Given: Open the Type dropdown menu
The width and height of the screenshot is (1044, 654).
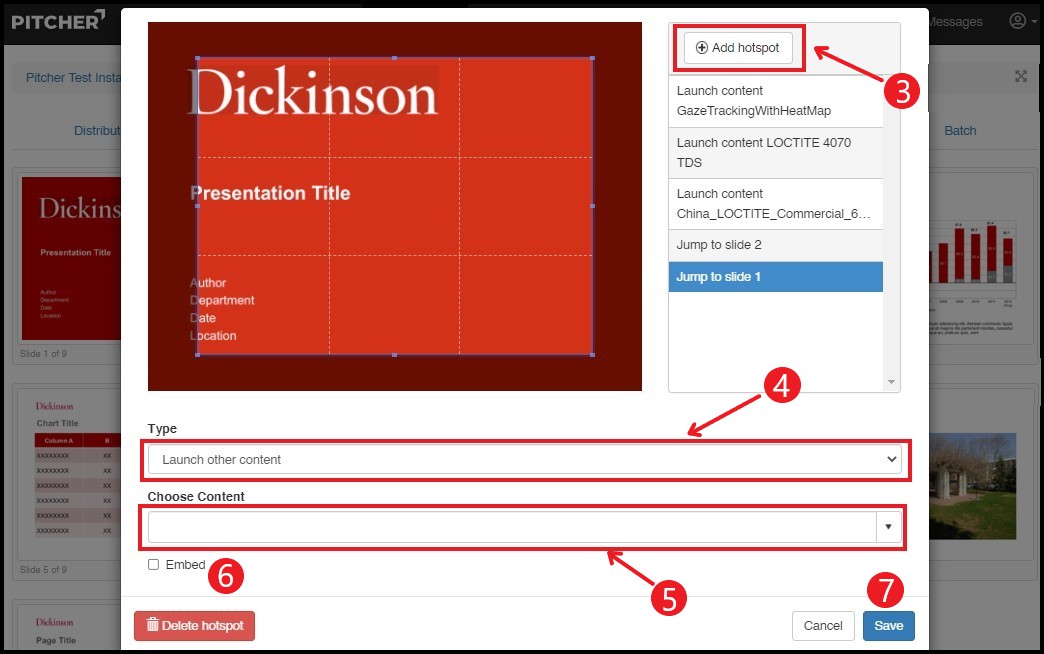Looking at the screenshot, I should [x=524, y=460].
